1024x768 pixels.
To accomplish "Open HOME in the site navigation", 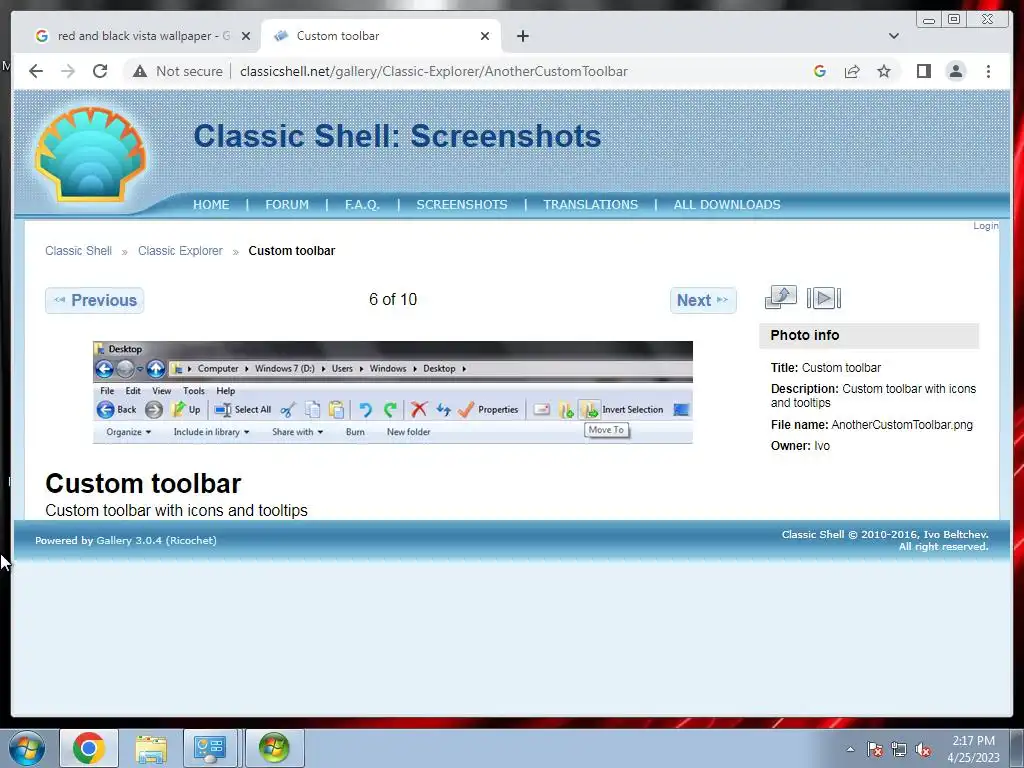I will pyautogui.click(x=211, y=204).
